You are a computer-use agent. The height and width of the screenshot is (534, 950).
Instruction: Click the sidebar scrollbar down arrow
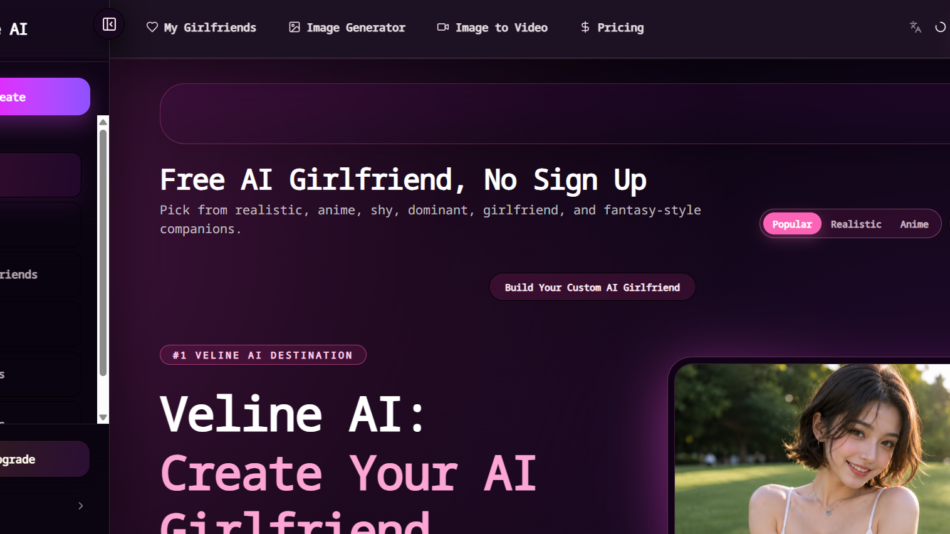click(103, 418)
